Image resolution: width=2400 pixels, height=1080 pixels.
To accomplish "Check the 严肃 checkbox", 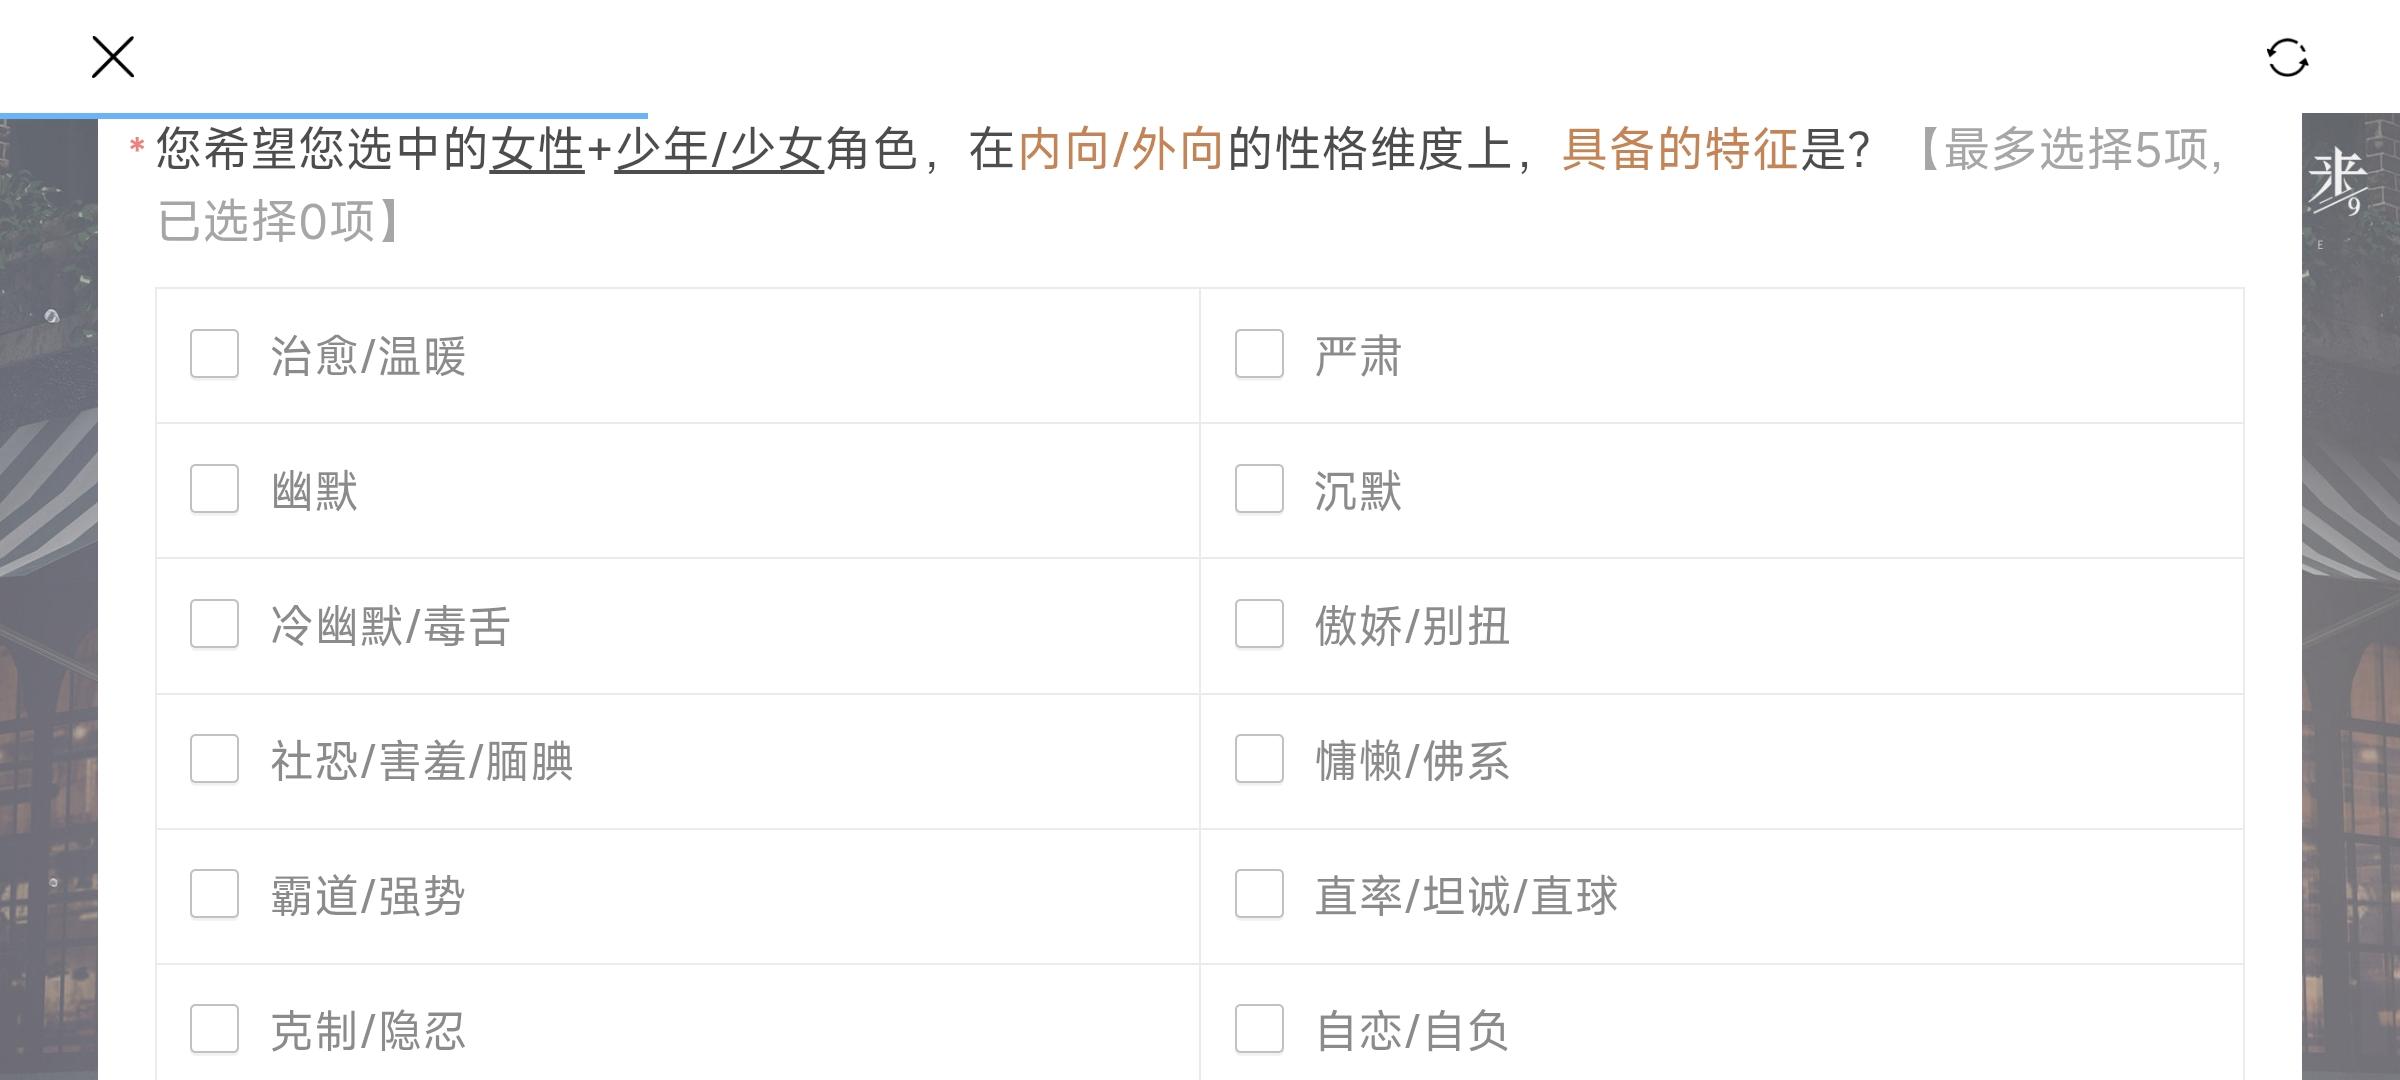I will [1259, 354].
